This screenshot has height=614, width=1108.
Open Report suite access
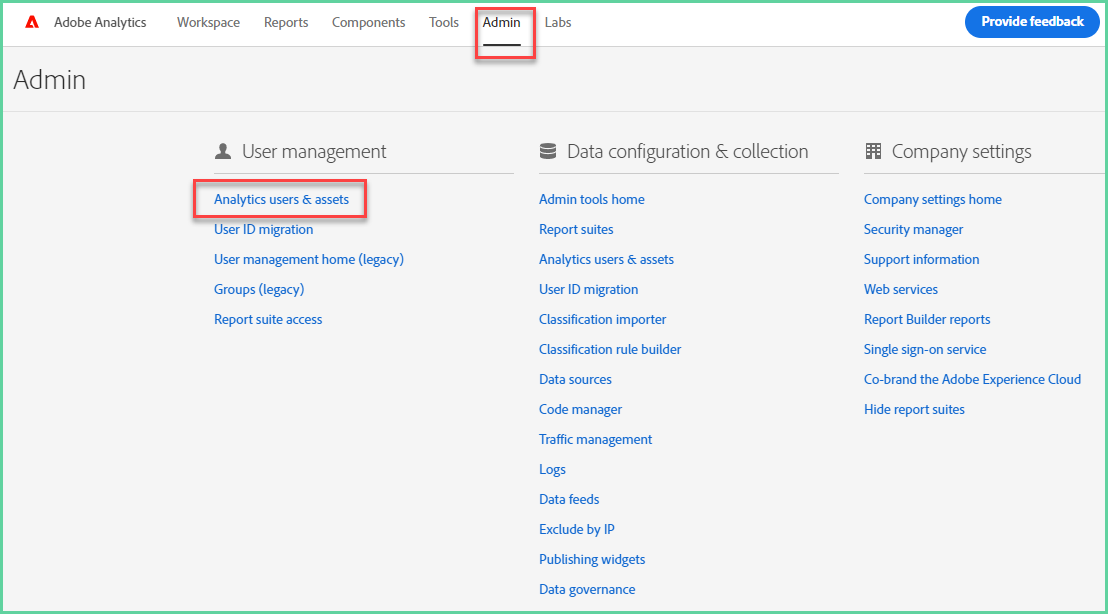[x=268, y=319]
